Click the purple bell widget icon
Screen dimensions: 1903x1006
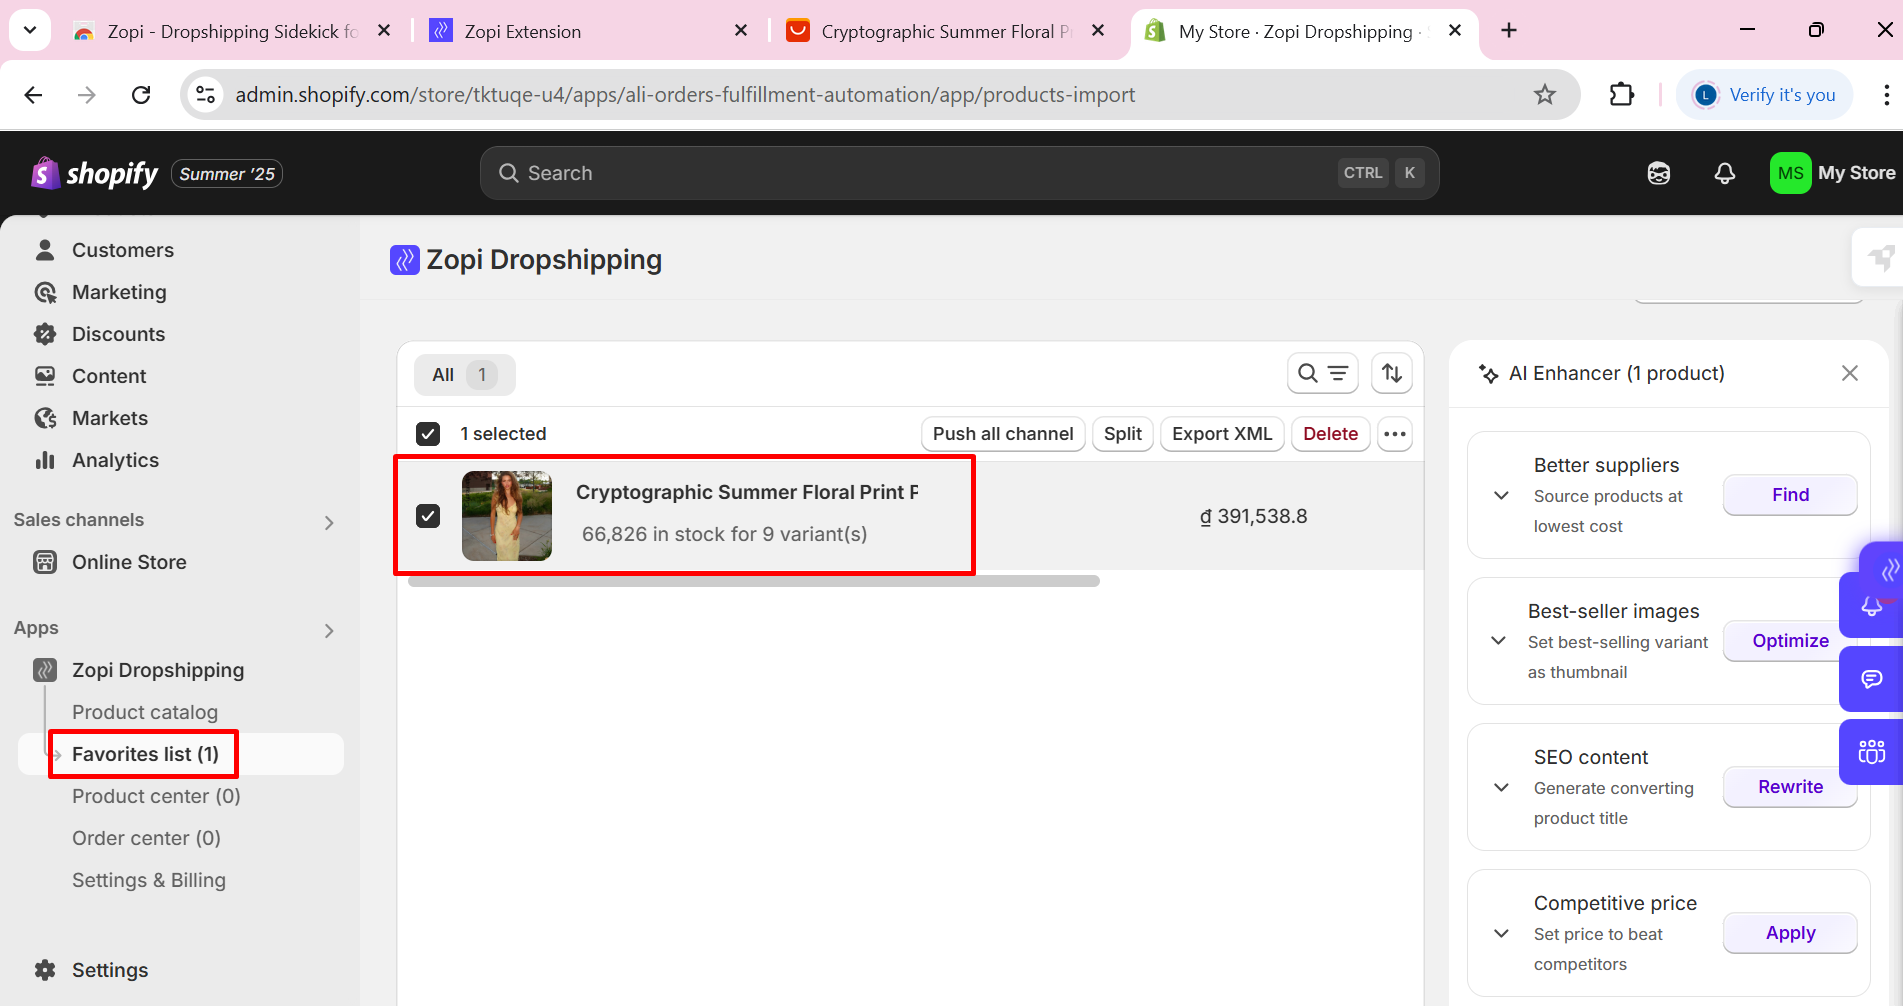point(1872,606)
